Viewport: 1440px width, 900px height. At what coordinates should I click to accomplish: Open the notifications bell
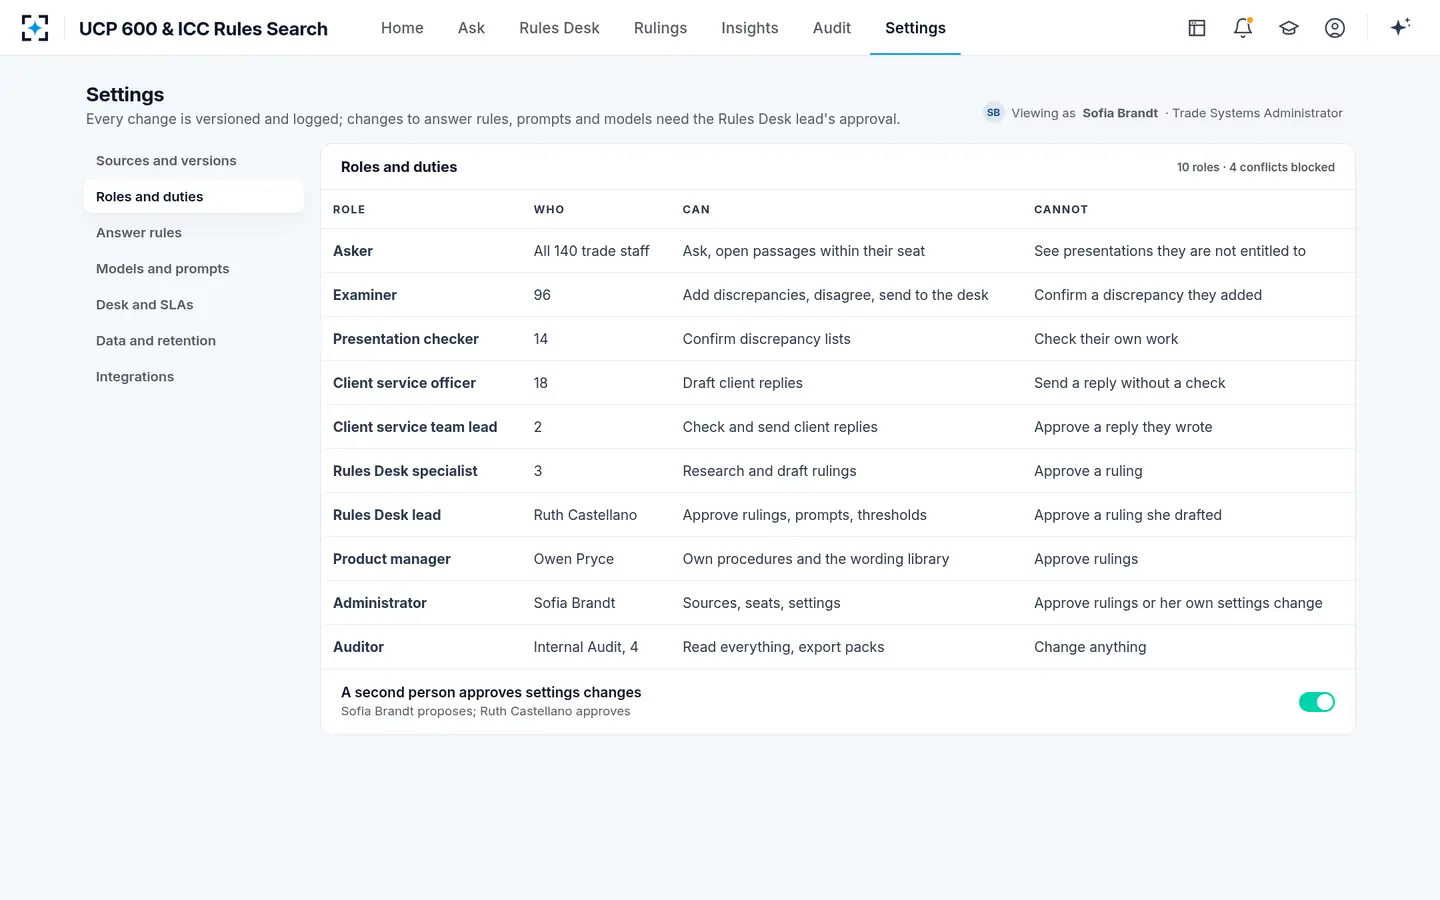(1243, 28)
